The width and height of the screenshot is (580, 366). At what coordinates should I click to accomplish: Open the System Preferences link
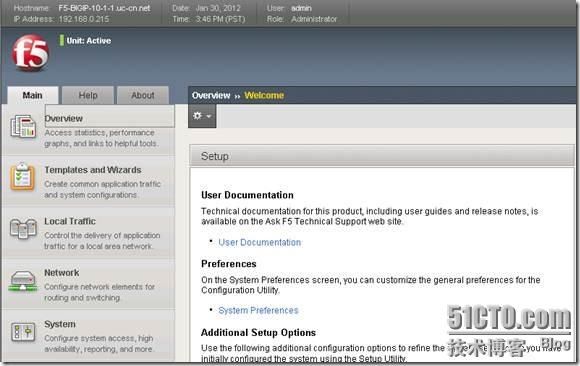258,310
